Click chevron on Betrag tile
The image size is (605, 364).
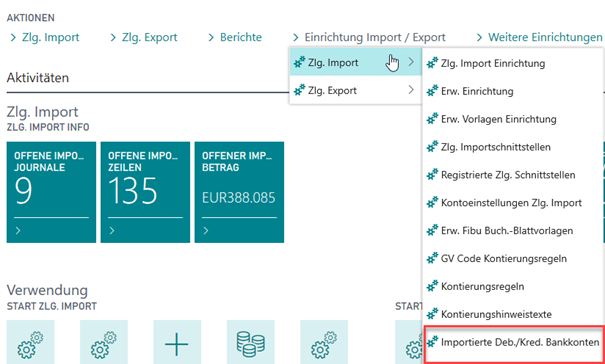click(x=206, y=231)
